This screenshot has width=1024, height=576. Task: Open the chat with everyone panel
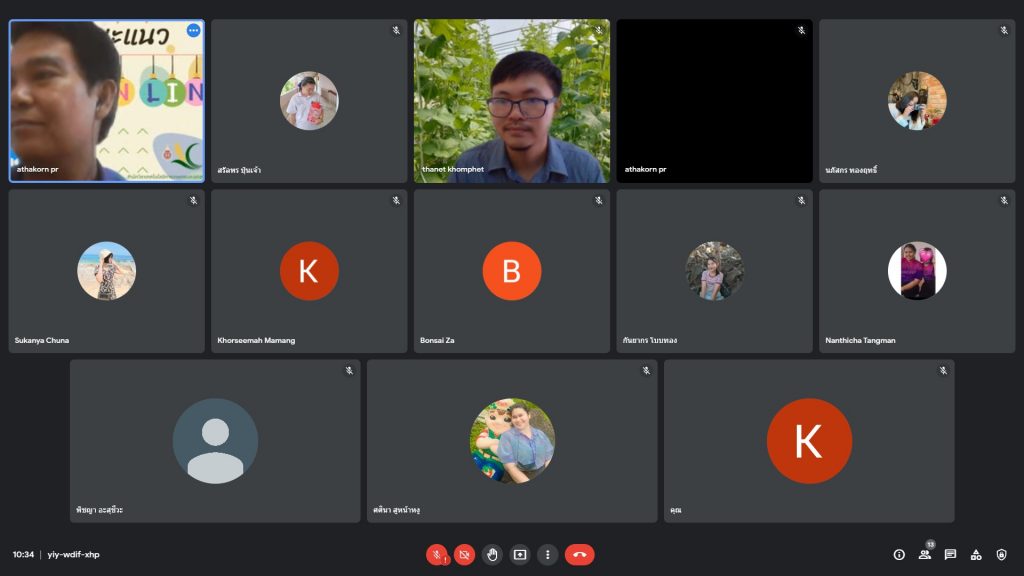[x=950, y=554]
